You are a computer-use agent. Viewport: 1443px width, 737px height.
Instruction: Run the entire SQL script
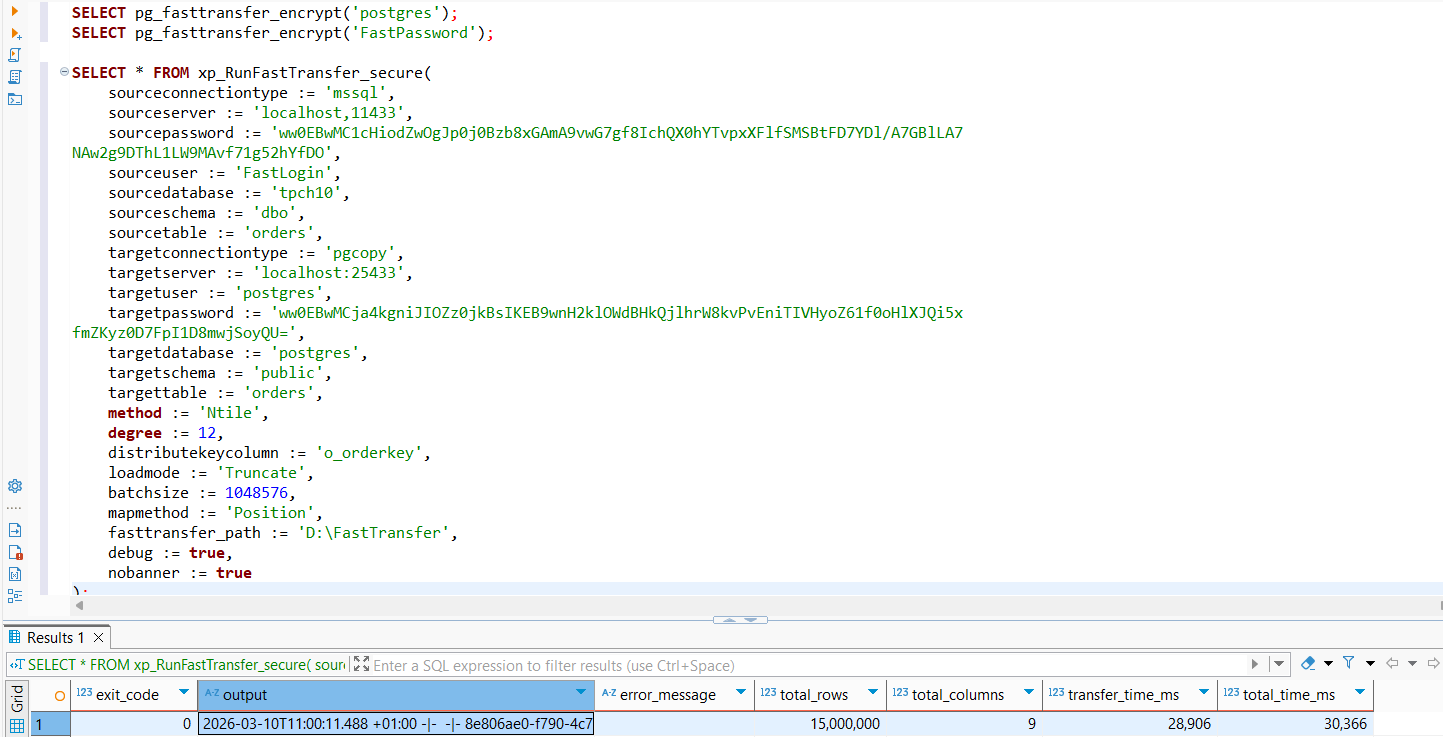coord(14,55)
